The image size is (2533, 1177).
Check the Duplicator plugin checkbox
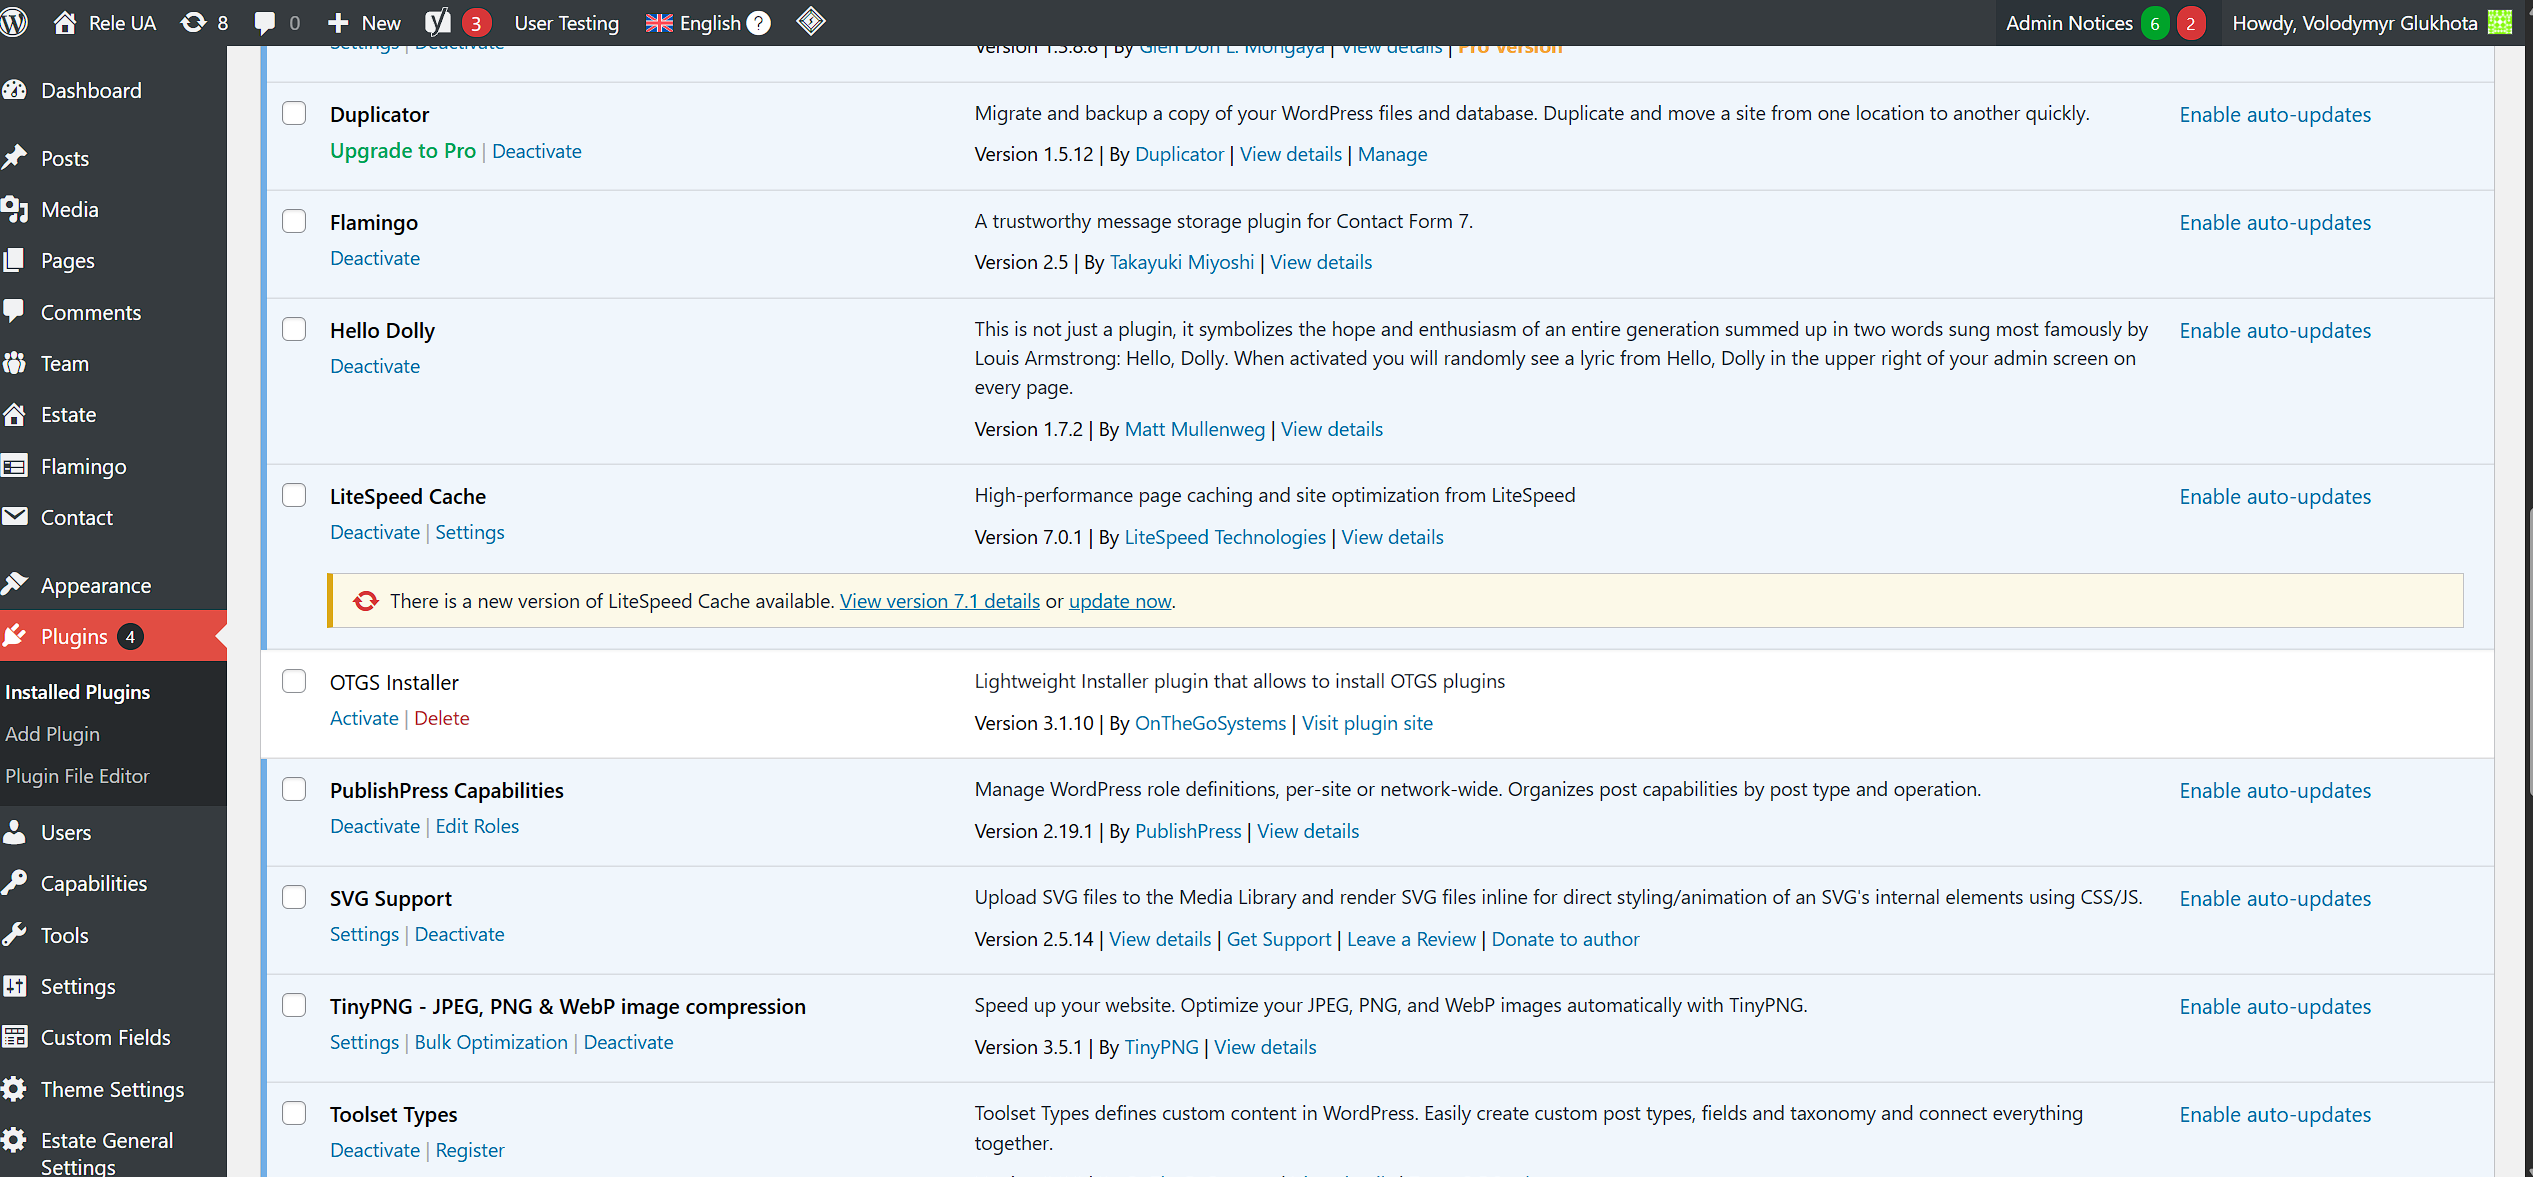[294, 113]
